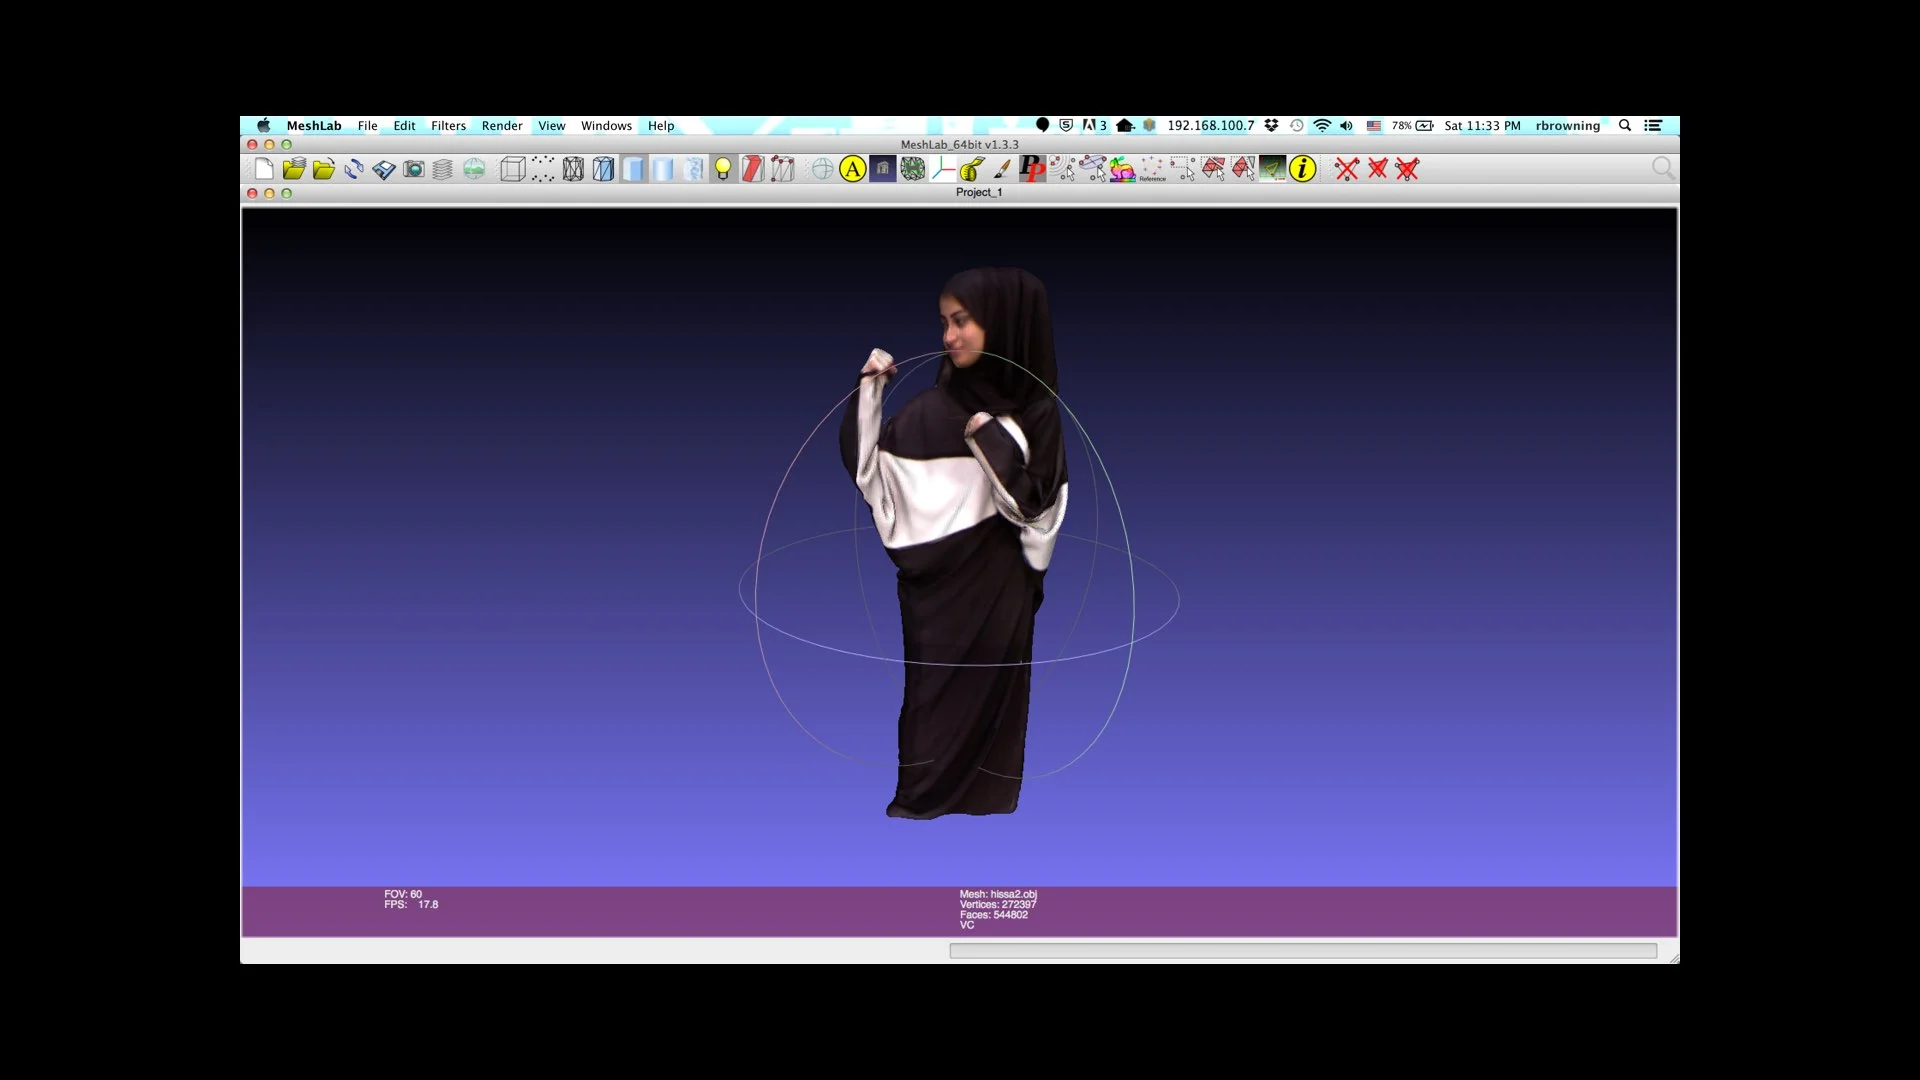Click the Import Mesh folder icon

tap(323, 169)
